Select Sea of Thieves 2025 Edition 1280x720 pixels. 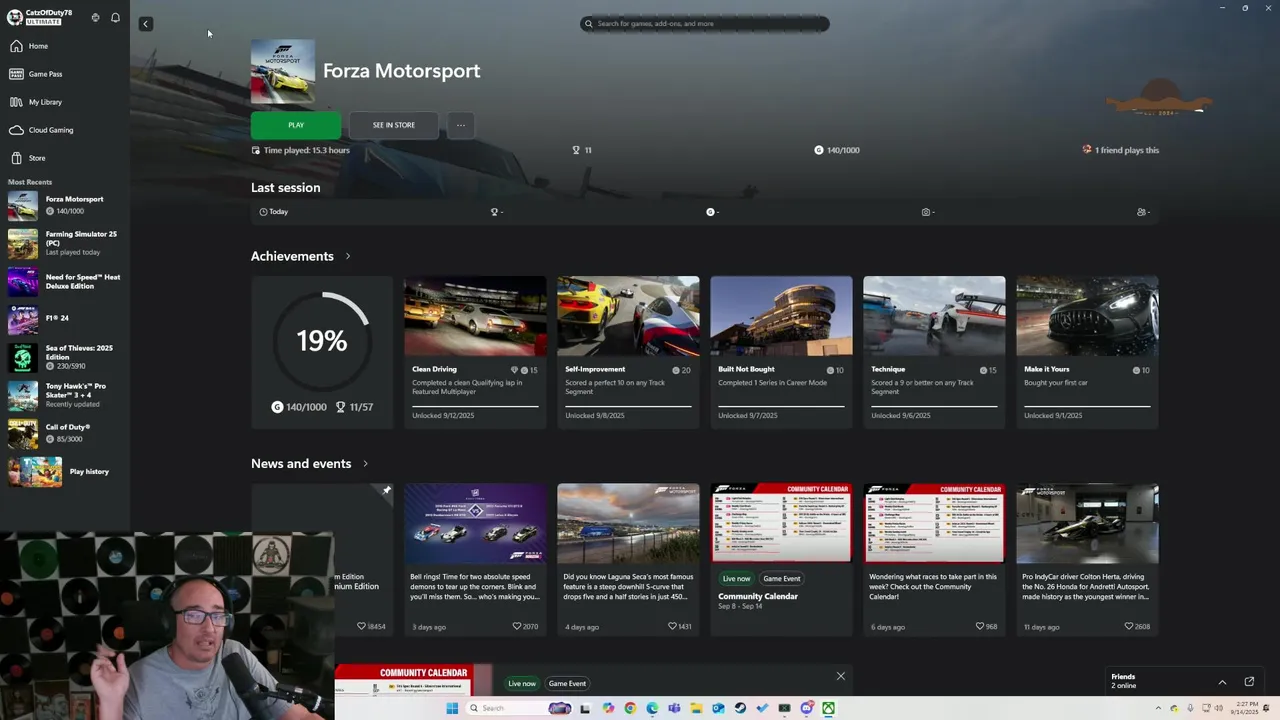(65, 357)
